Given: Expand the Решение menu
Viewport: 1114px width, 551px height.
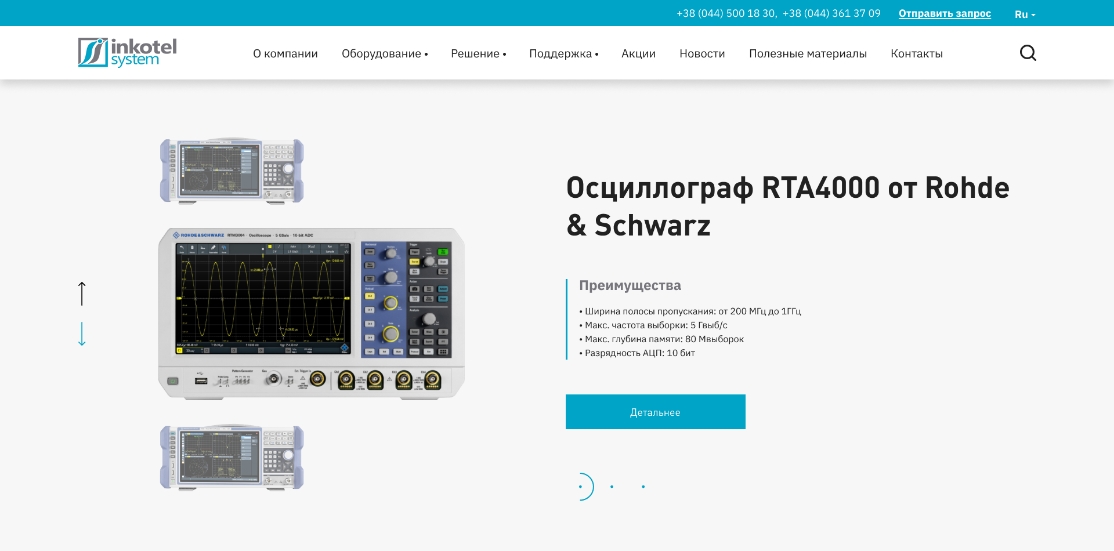Looking at the screenshot, I should [478, 54].
